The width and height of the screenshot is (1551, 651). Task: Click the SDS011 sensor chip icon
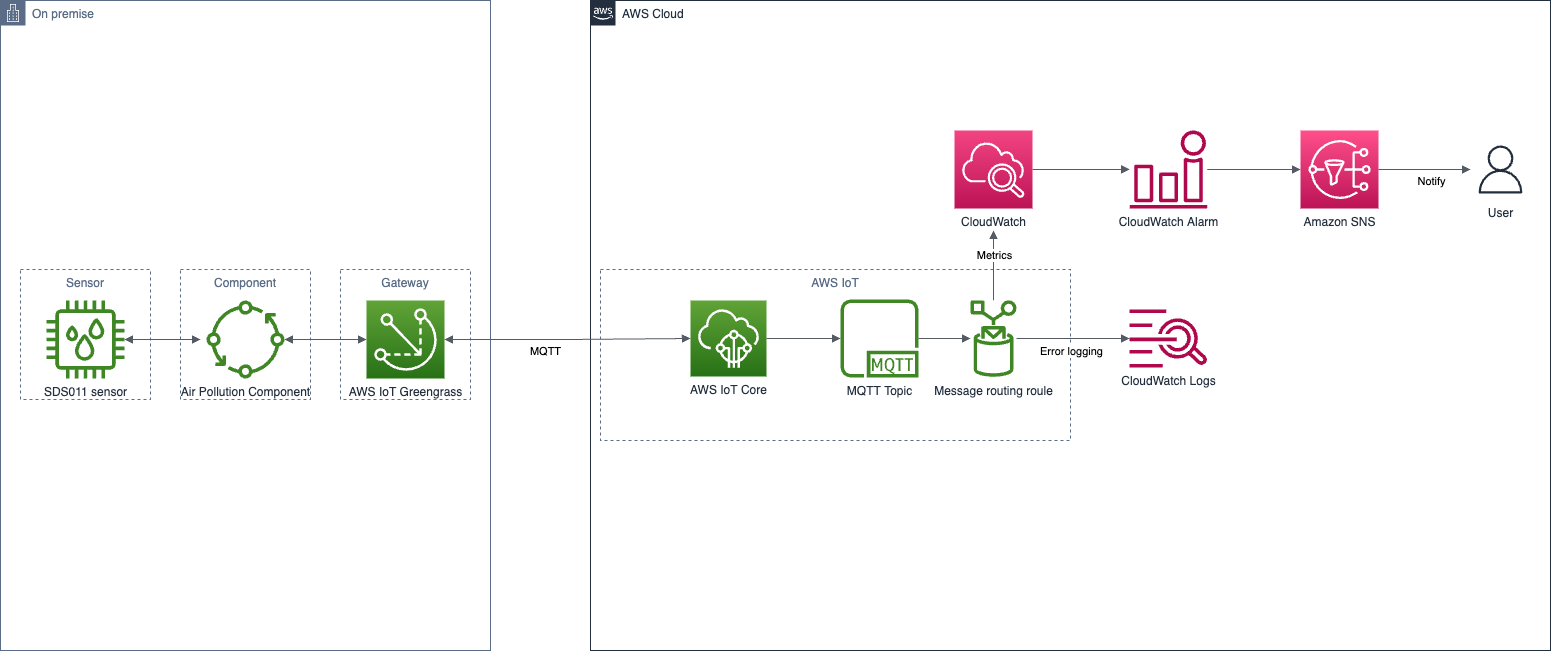click(x=85, y=338)
